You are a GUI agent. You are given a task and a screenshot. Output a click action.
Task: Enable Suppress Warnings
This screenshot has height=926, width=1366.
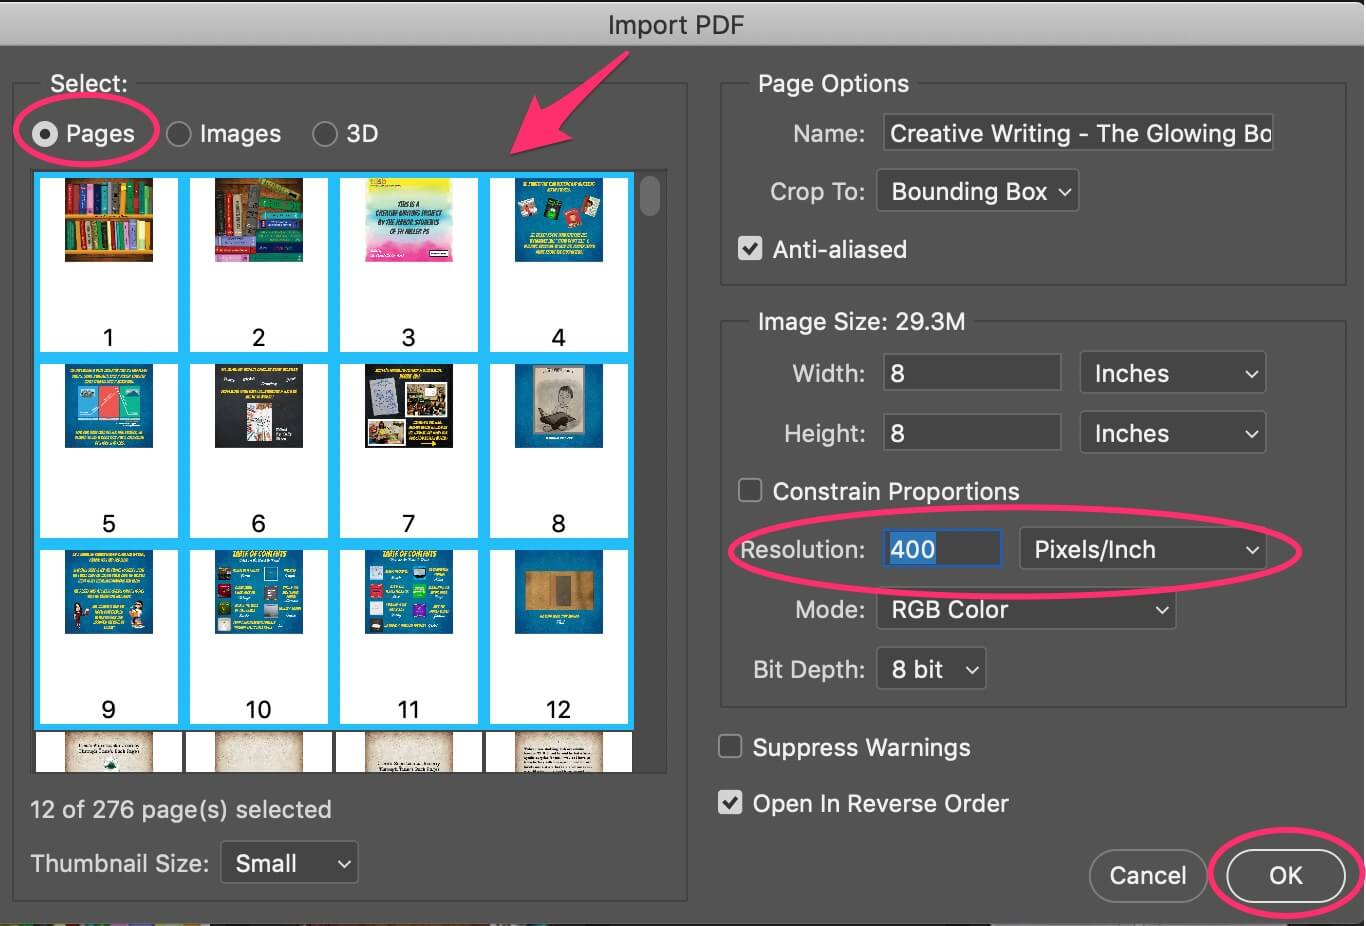point(730,746)
